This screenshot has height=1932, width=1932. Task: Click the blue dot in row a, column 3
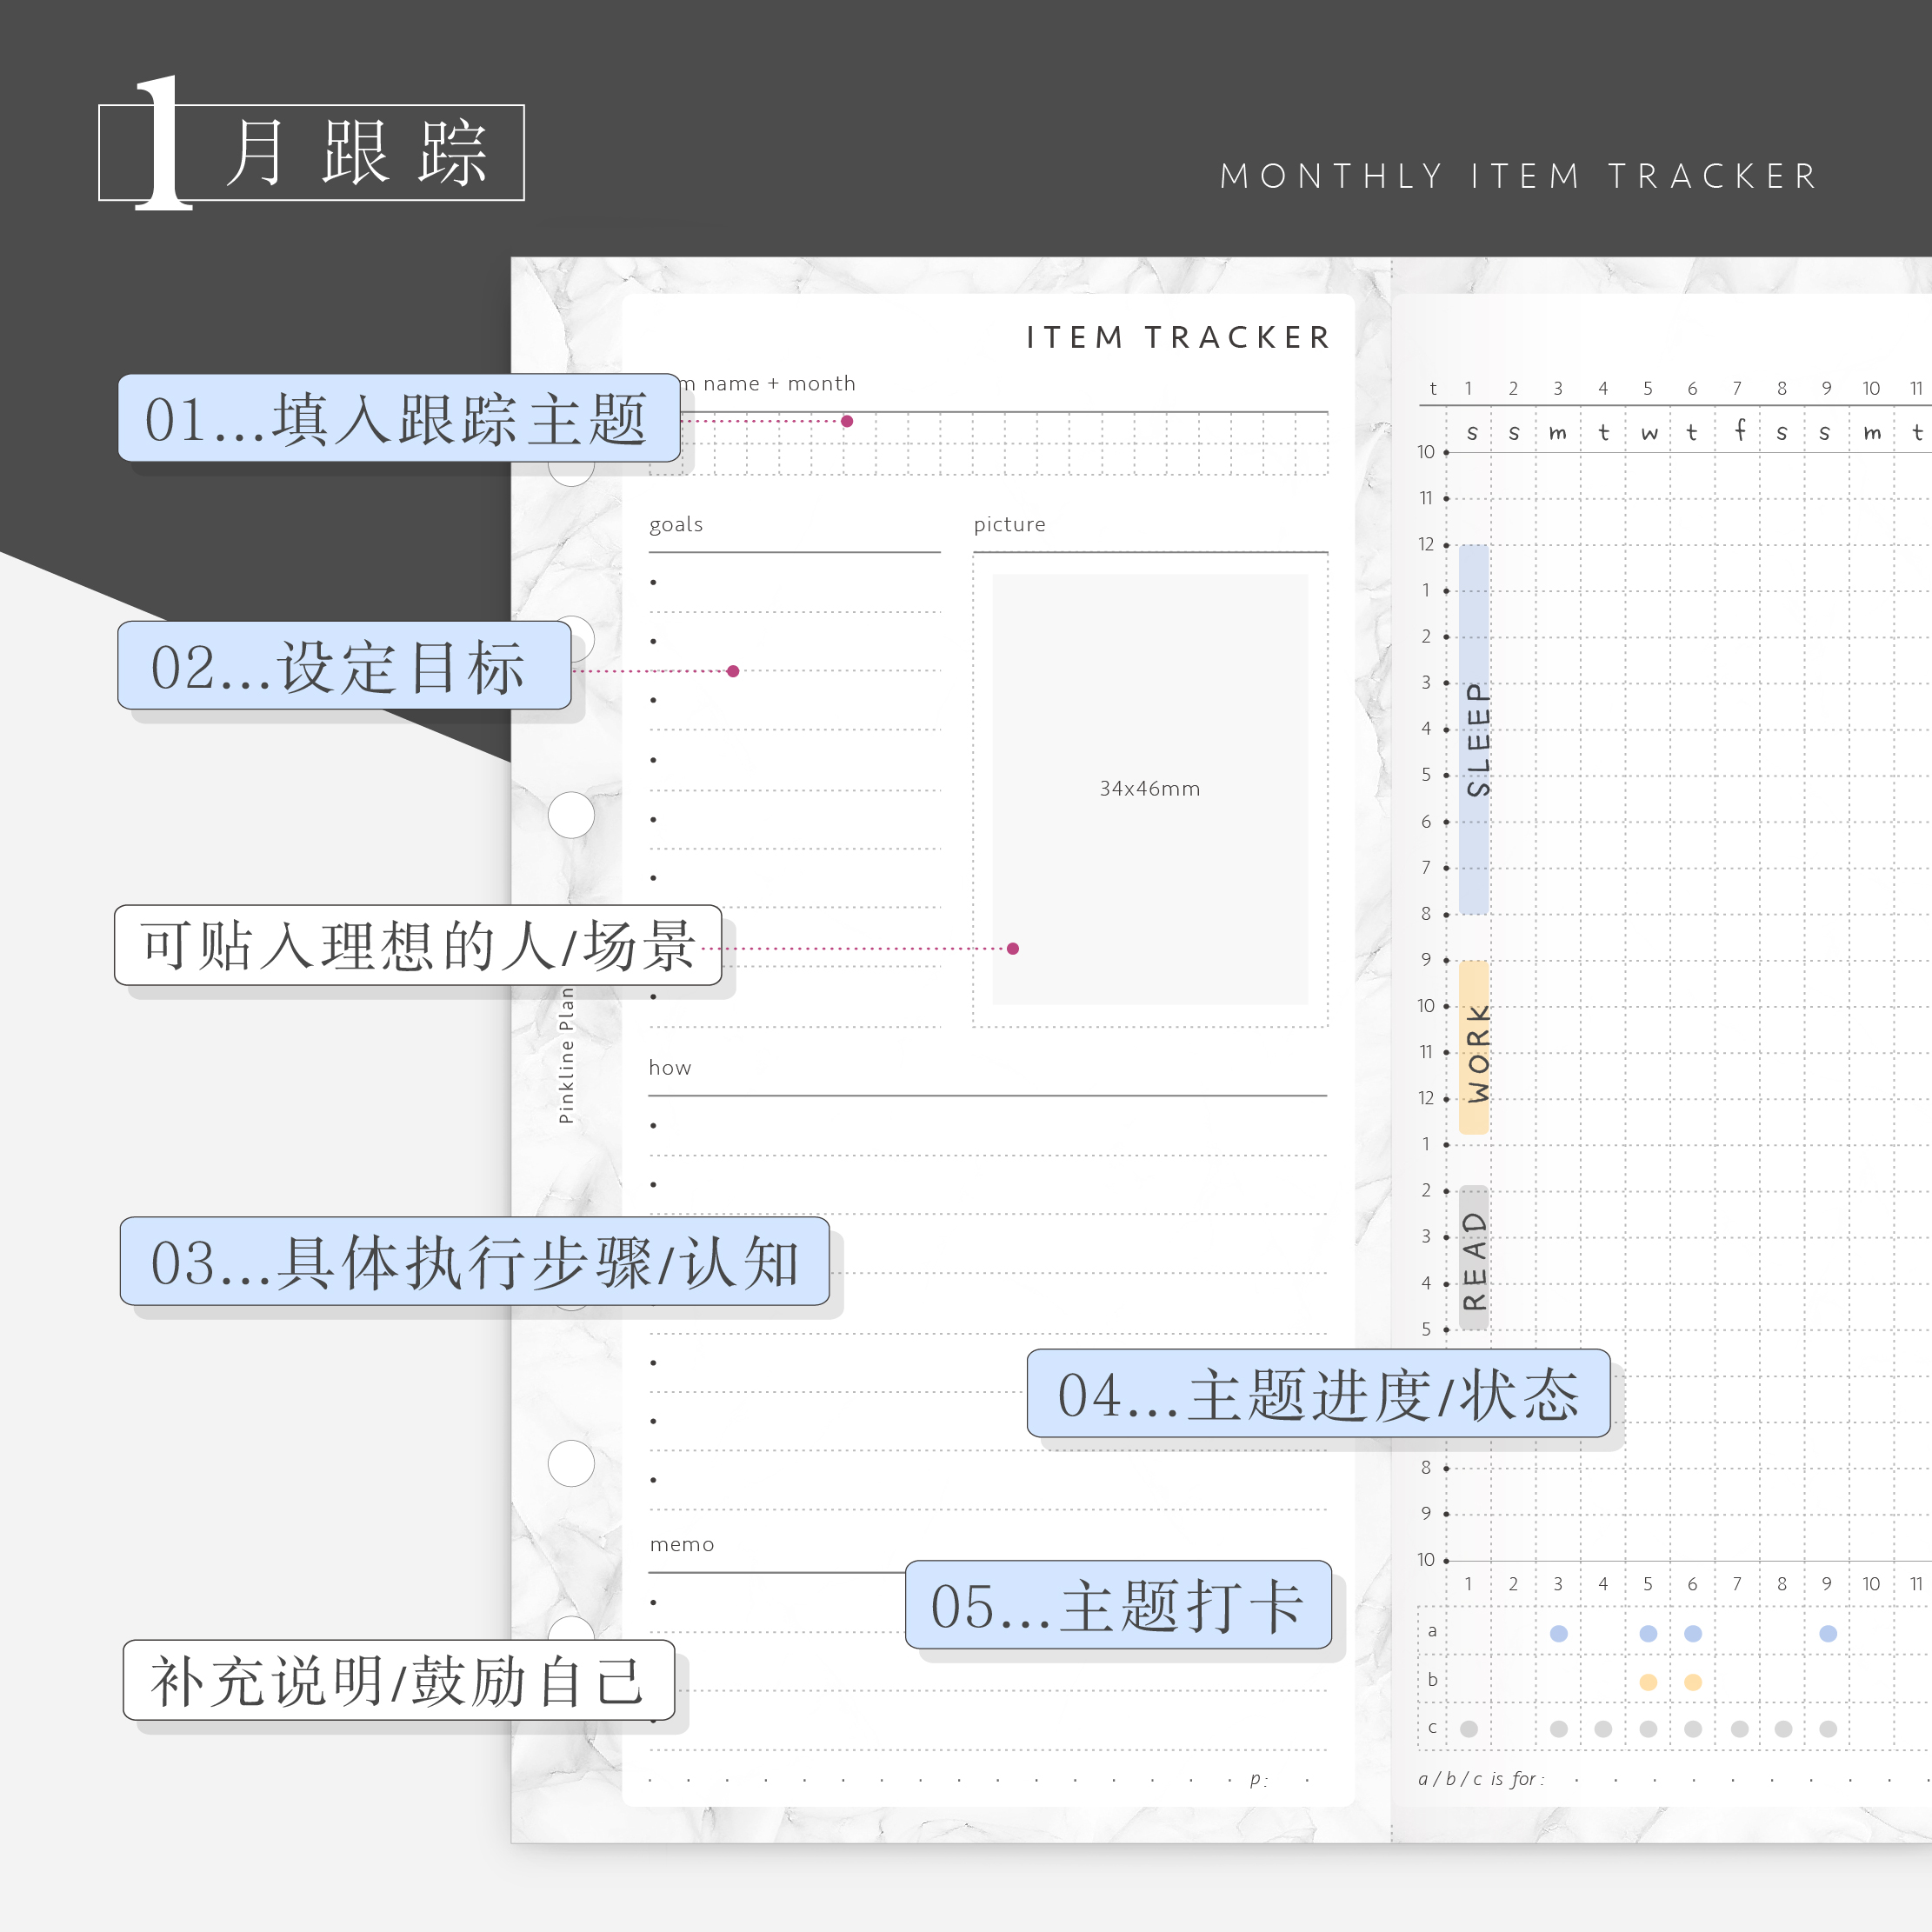(1558, 1634)
